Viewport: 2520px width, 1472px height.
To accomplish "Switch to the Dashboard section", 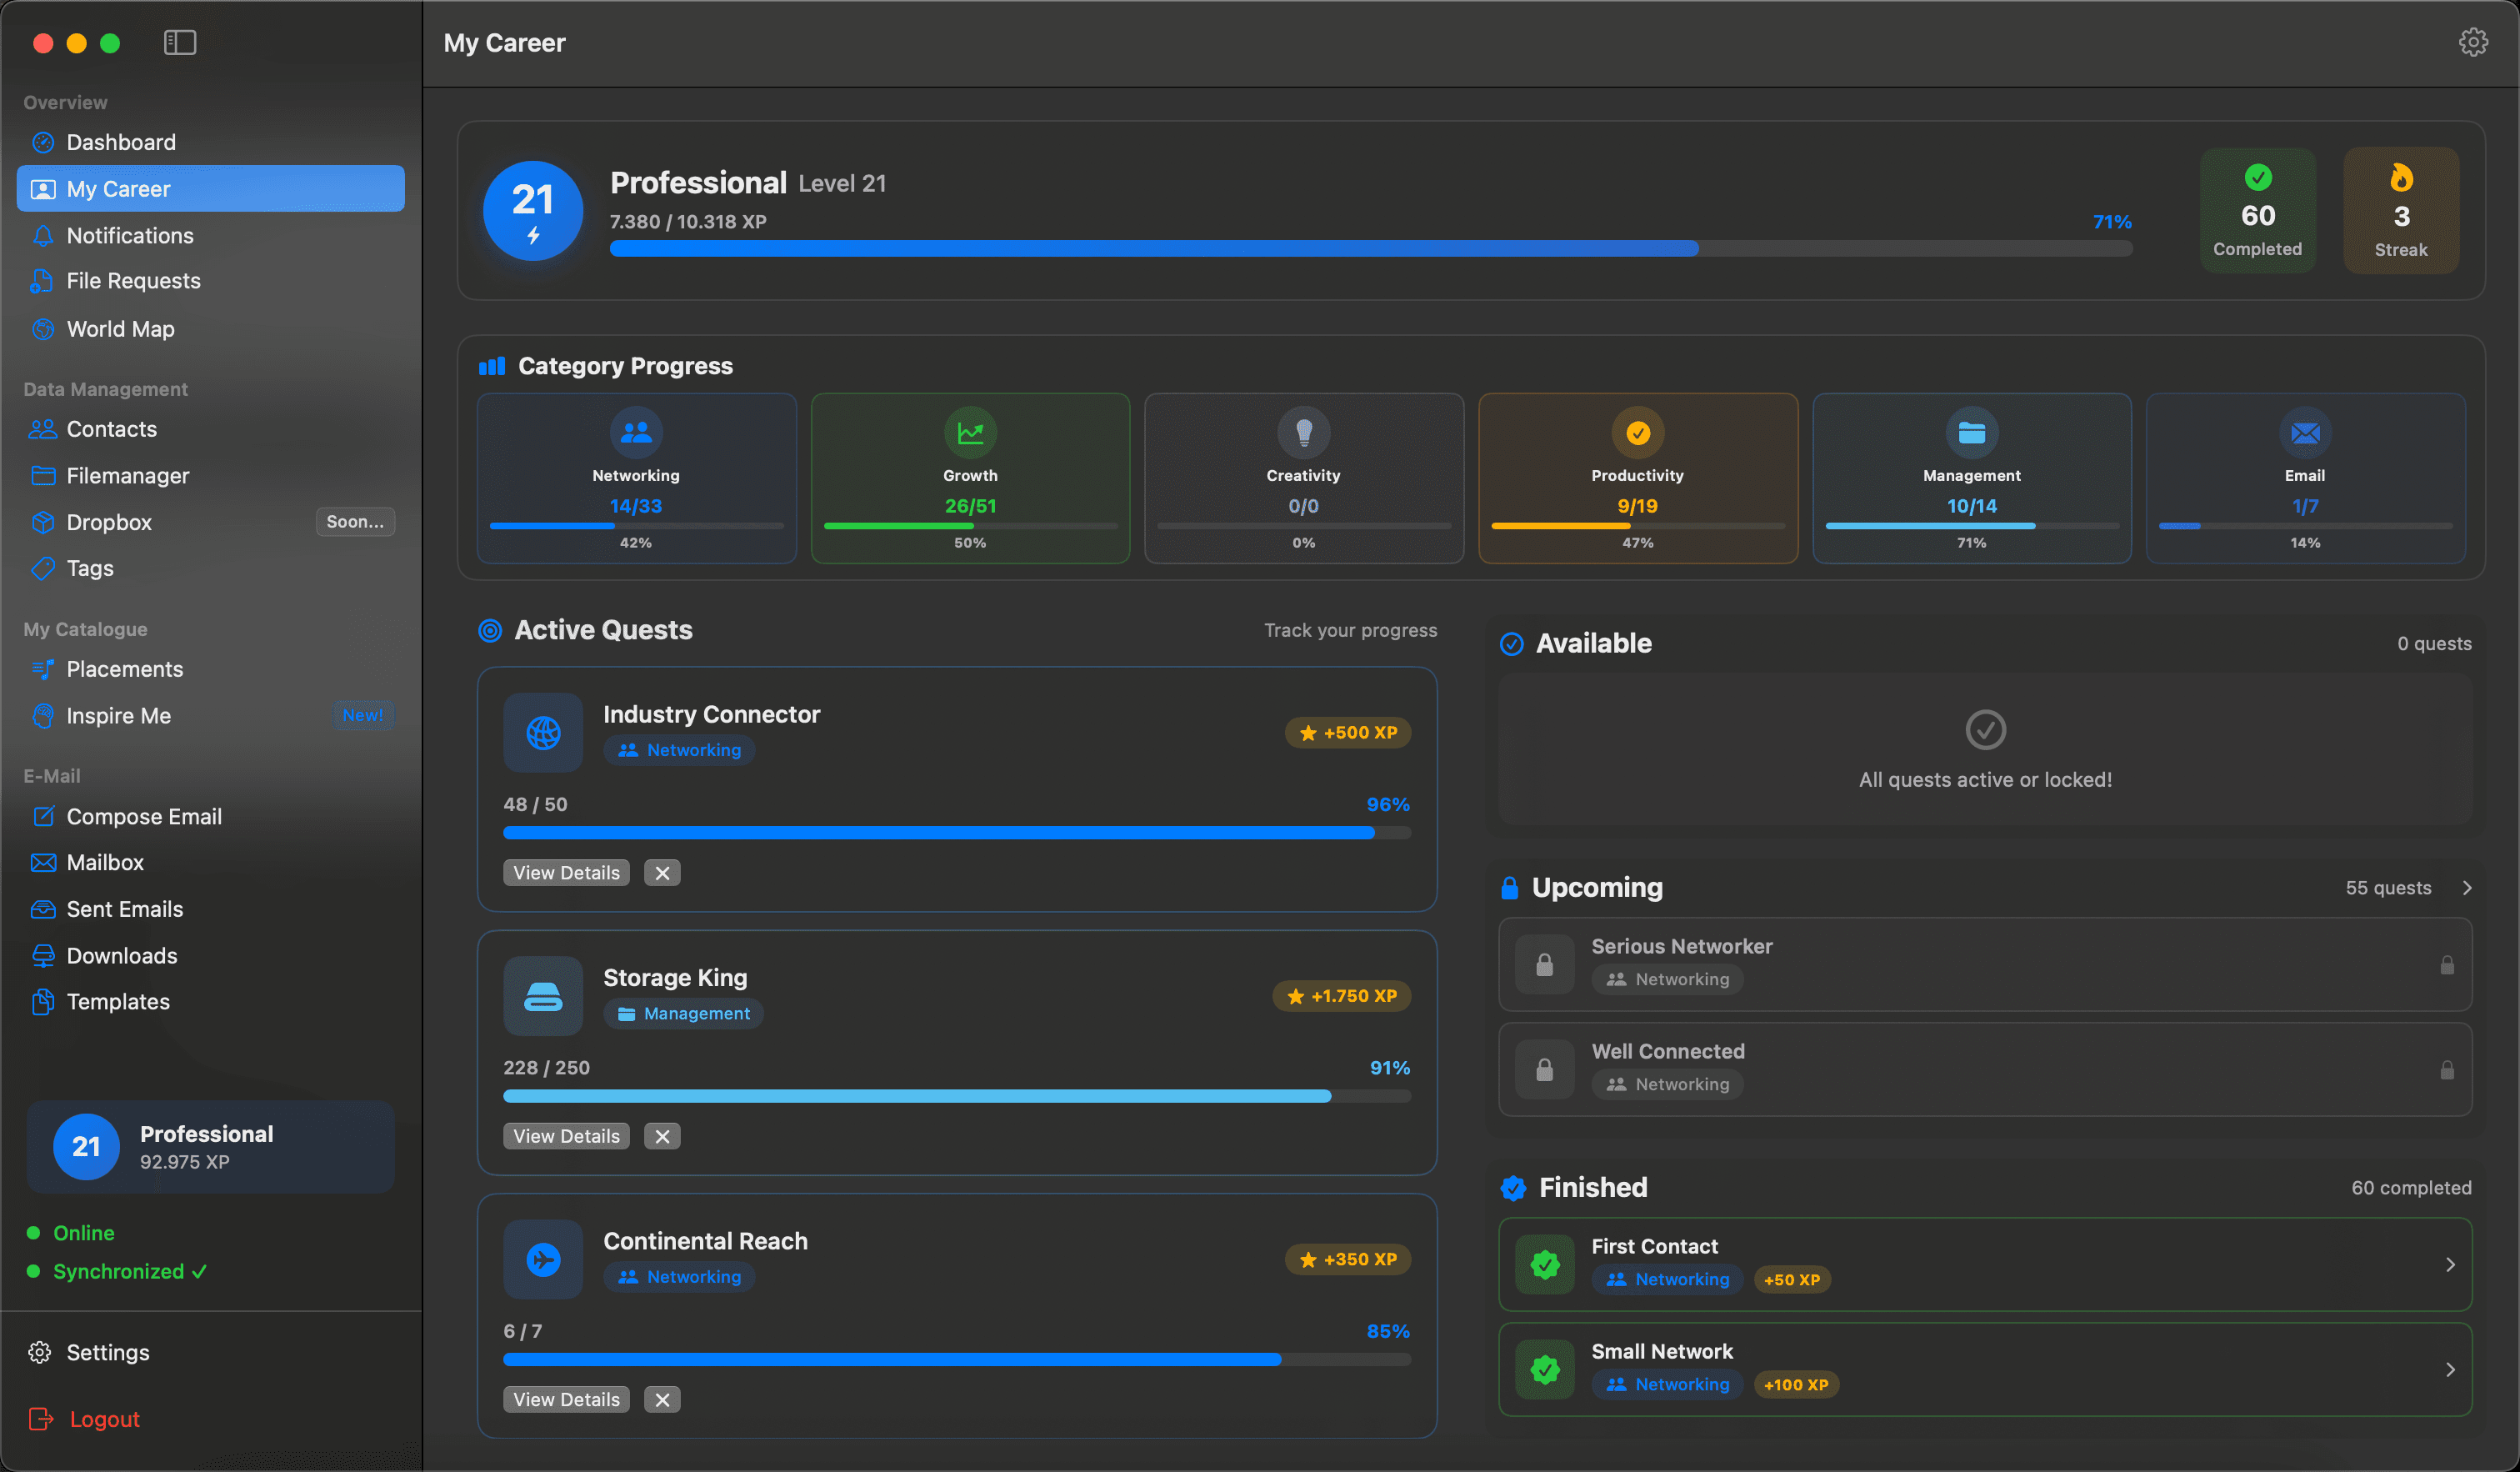I will (x=121, y=141).
